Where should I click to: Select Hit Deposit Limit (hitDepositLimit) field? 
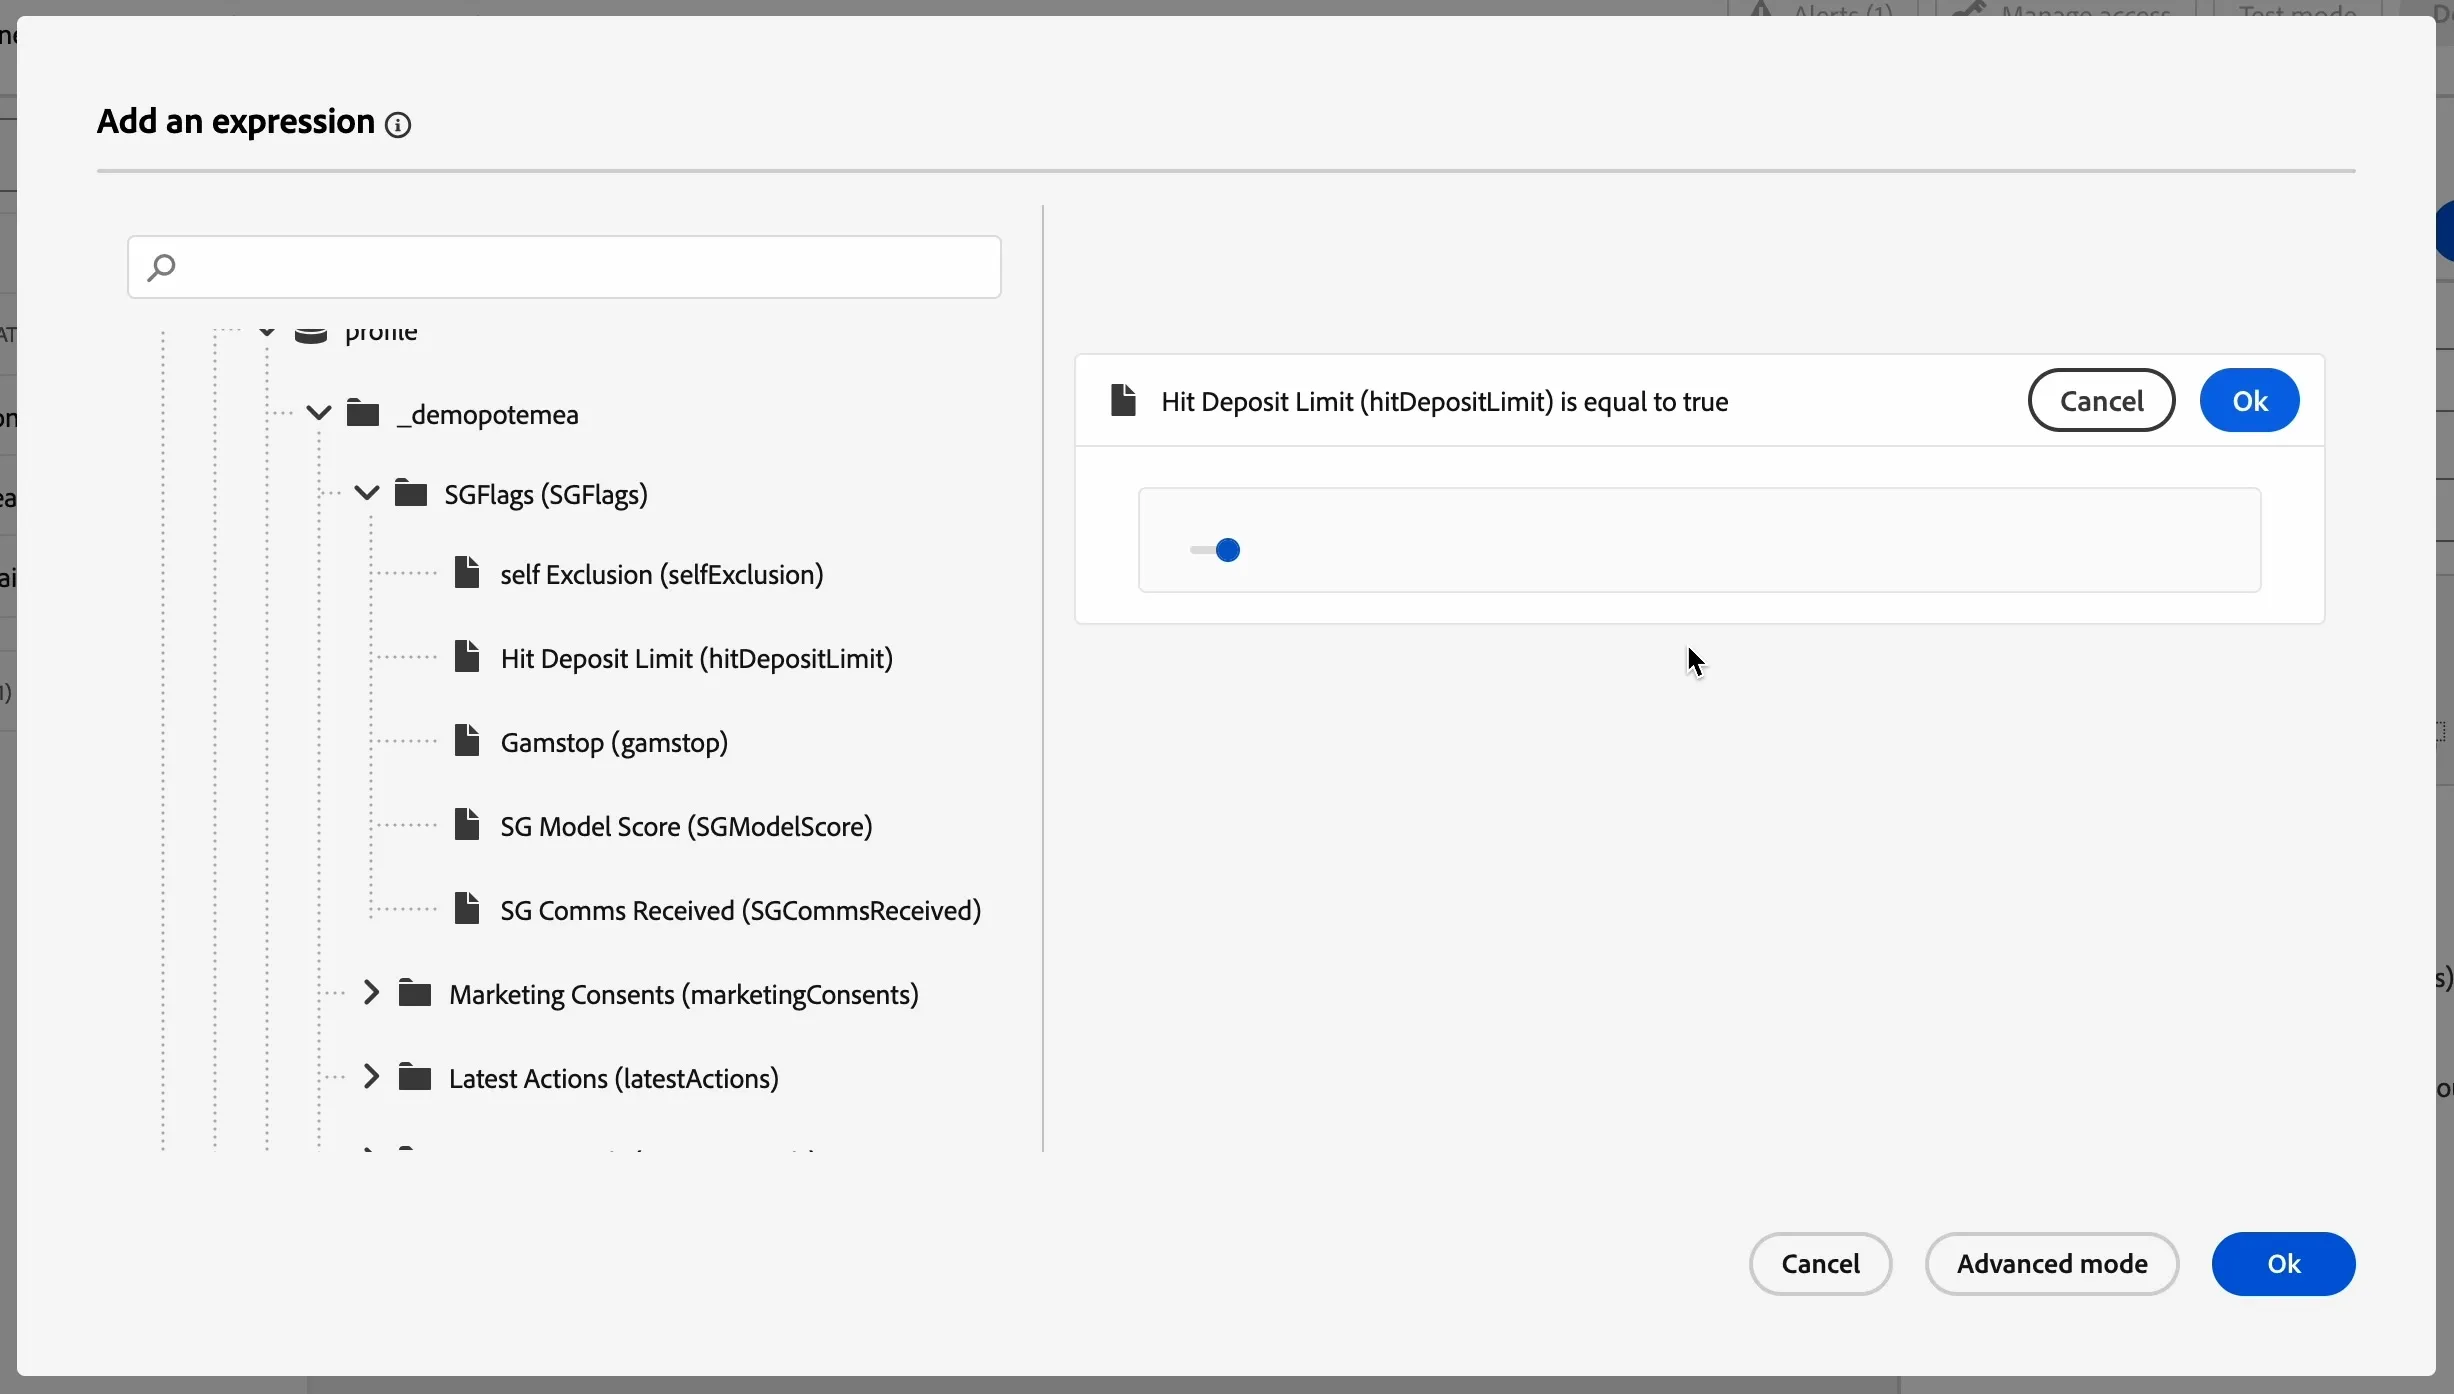[x=697, y=659]
